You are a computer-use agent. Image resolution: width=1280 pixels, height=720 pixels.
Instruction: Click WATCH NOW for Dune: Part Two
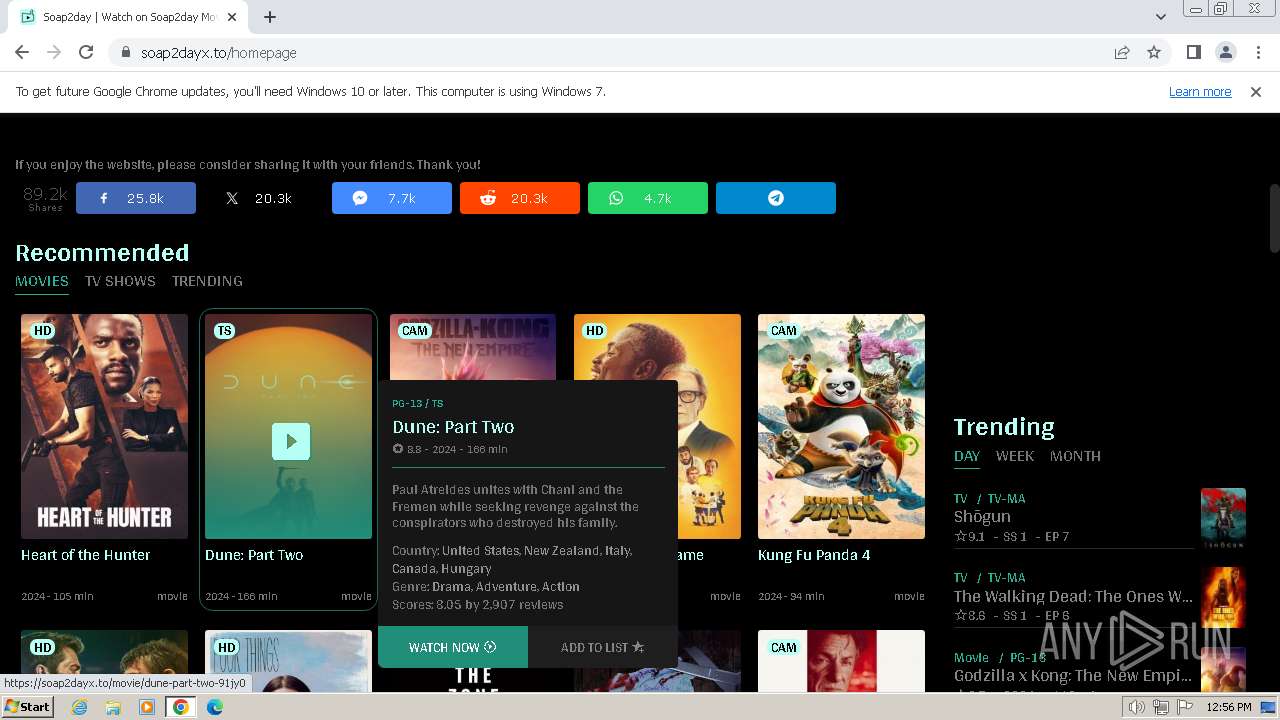[x=453, y=647]
